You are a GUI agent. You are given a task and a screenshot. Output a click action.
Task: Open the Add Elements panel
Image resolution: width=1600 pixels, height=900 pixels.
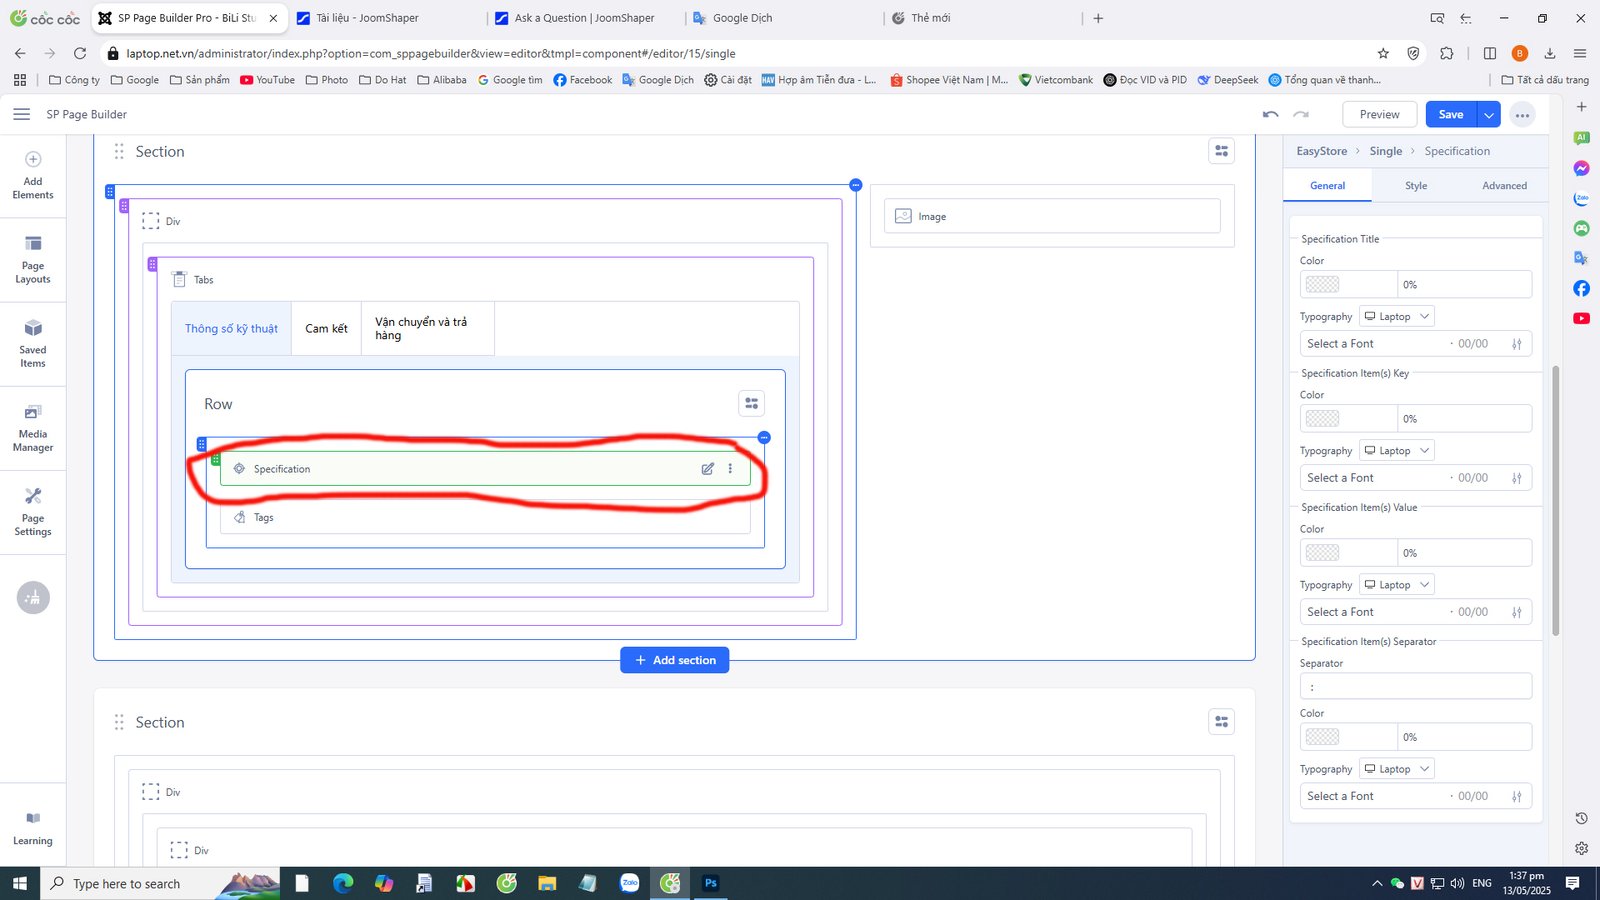pos(33,174)
